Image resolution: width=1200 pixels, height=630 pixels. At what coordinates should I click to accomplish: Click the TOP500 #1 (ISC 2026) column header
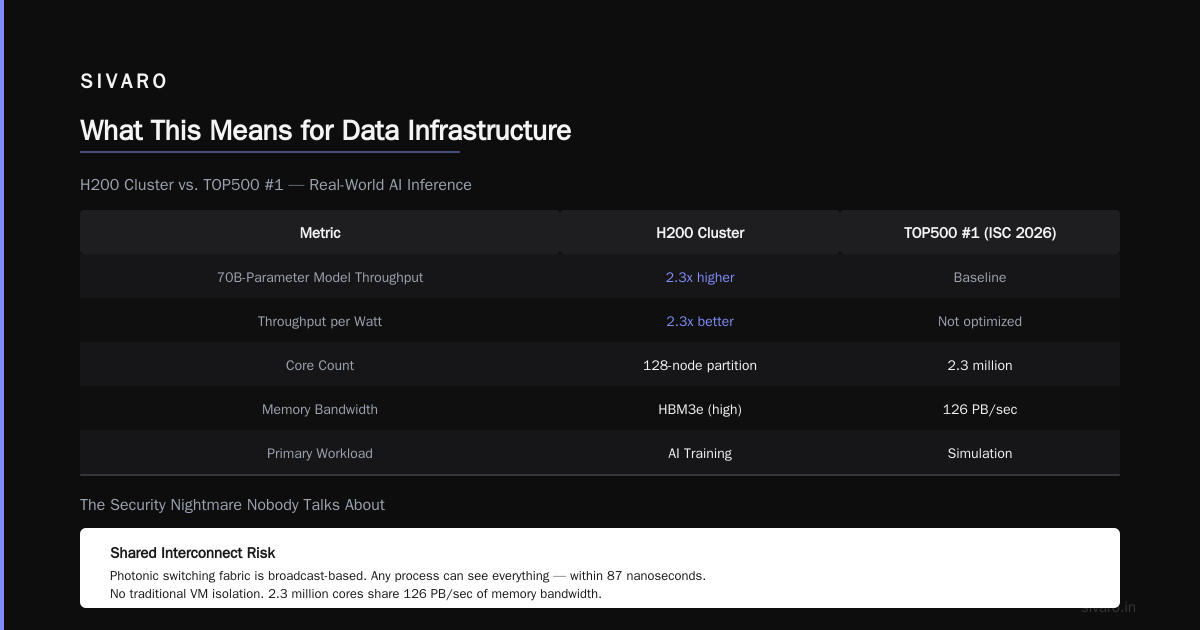(x=980, y=233)
